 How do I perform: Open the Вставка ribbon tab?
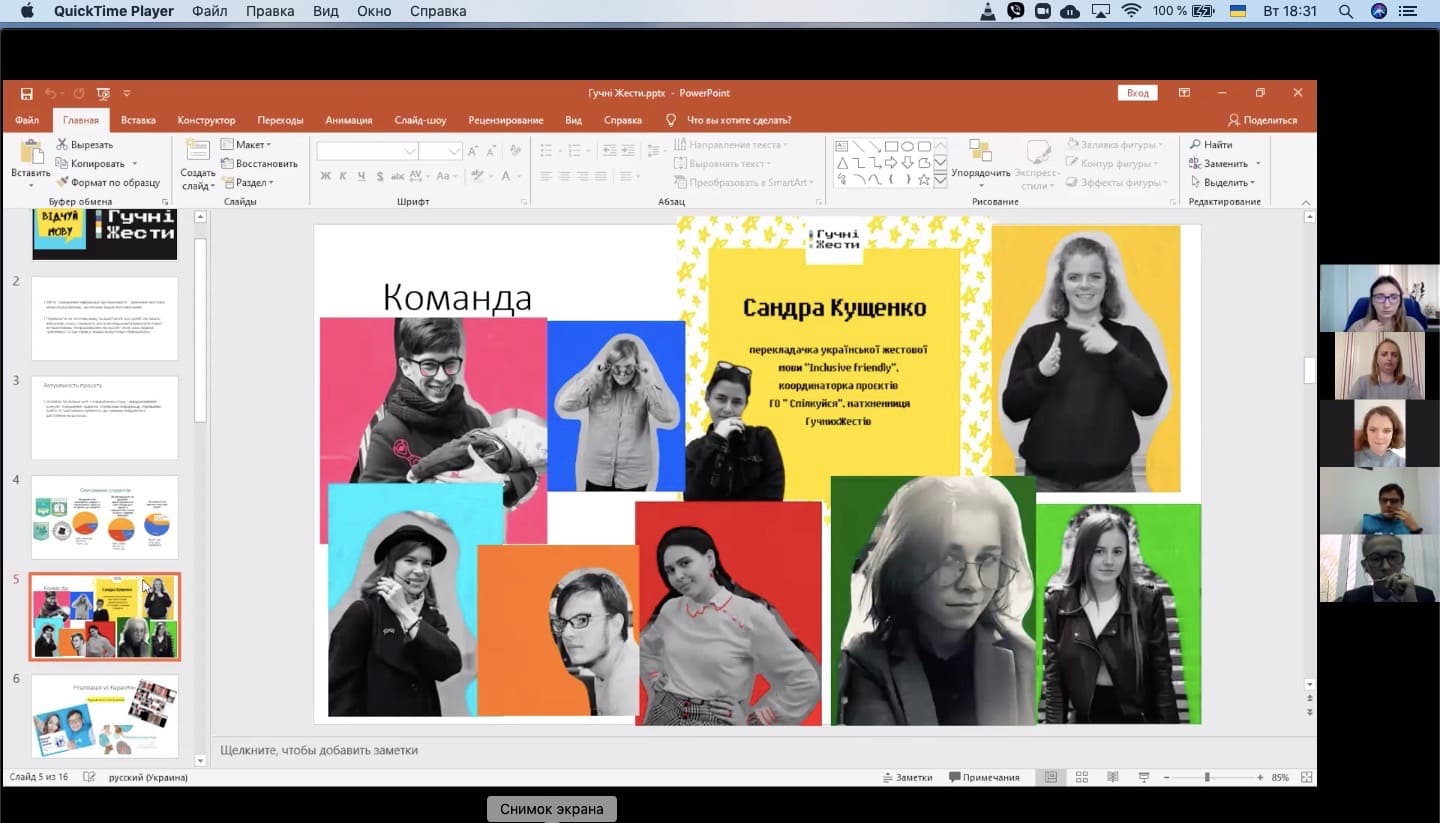pos(138,120)
